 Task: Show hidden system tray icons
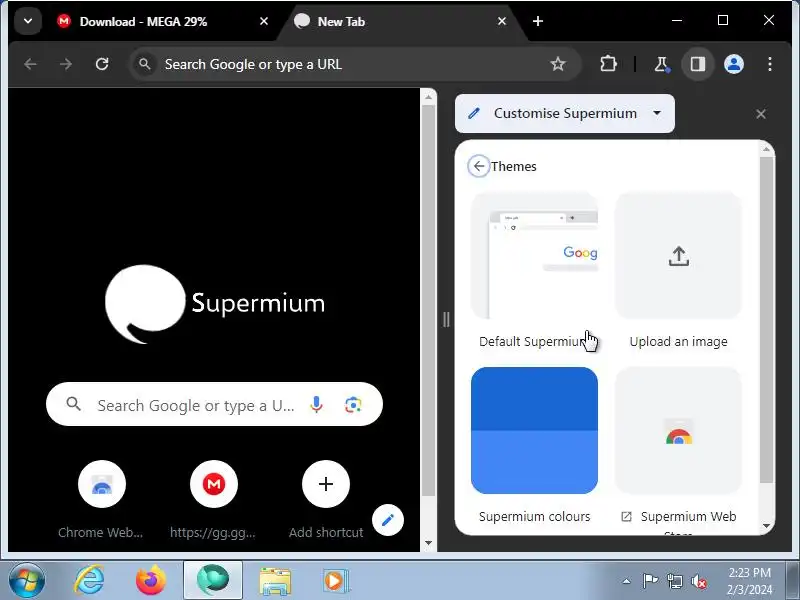[627, 581]
